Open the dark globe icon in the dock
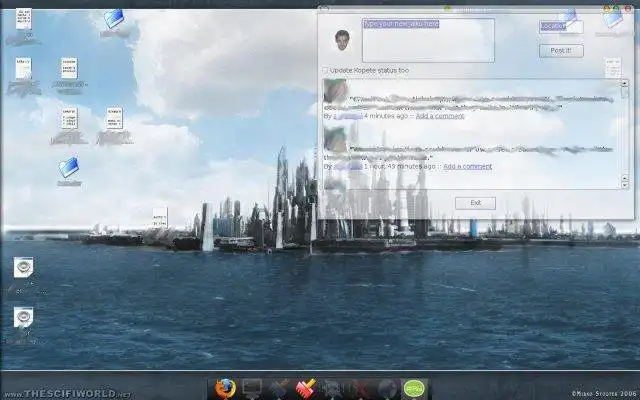 pyautogui.click(x=387, y=389)
